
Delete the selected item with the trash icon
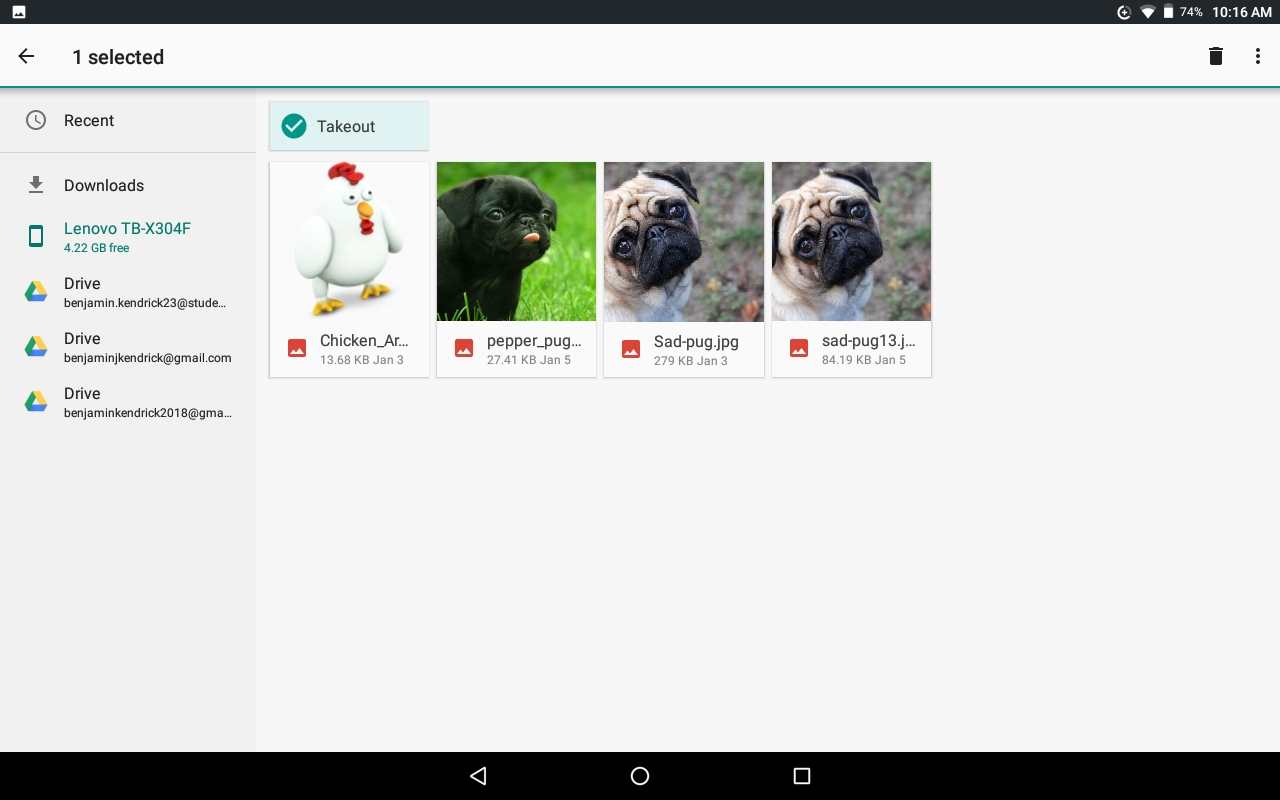1216,57
